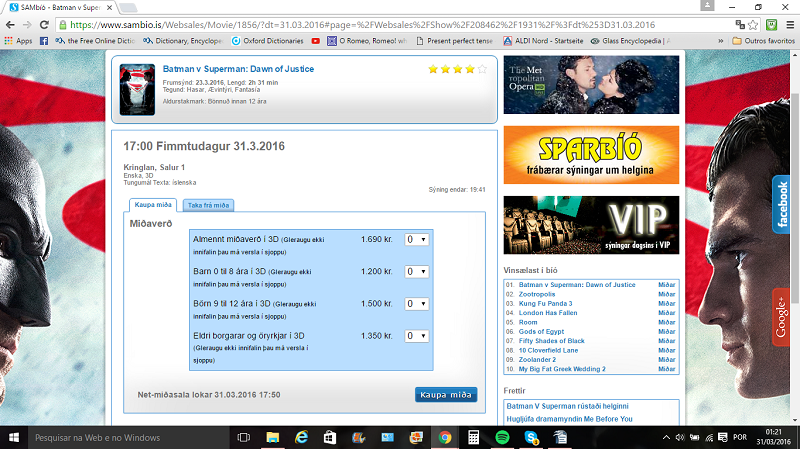This screenshot has width=800, height=449.
Task: Open the taskbar clock showing 01:21
Action: (773, 438)
